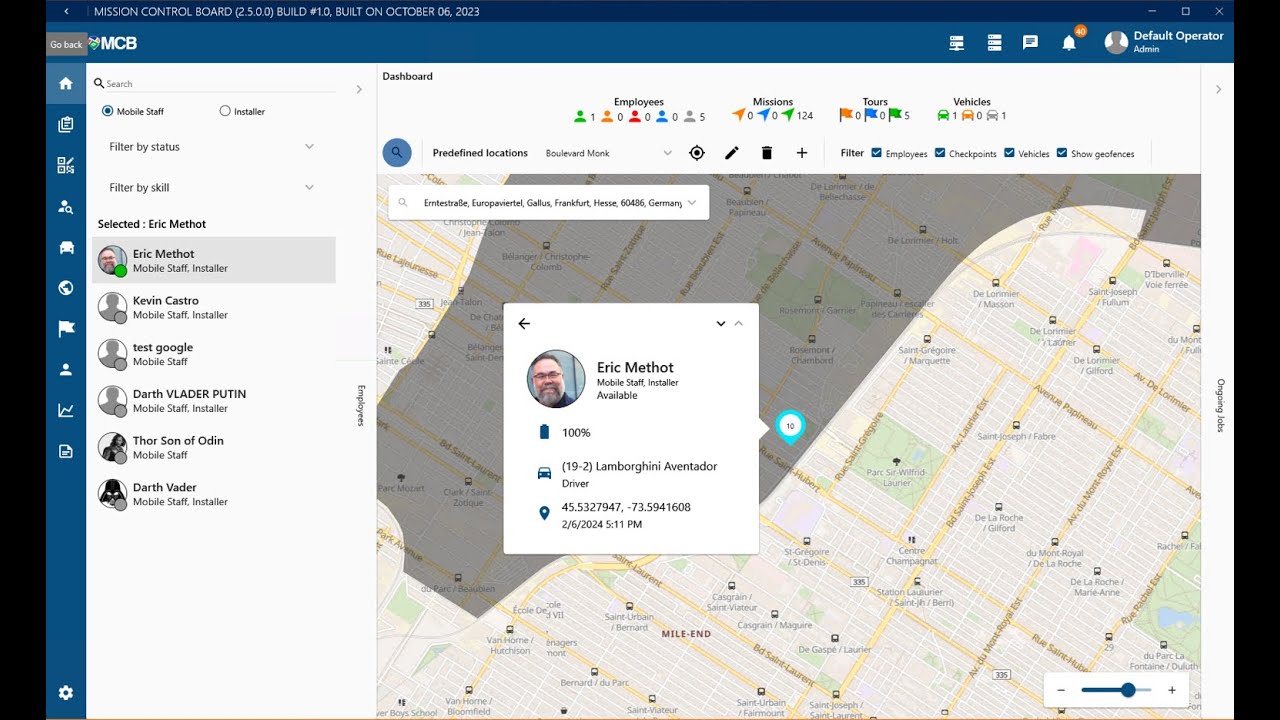1280x720 pixels.
Task: Open the clipboard missions sidebar icon
Action: pyautogui.click(x=66, y=124)
